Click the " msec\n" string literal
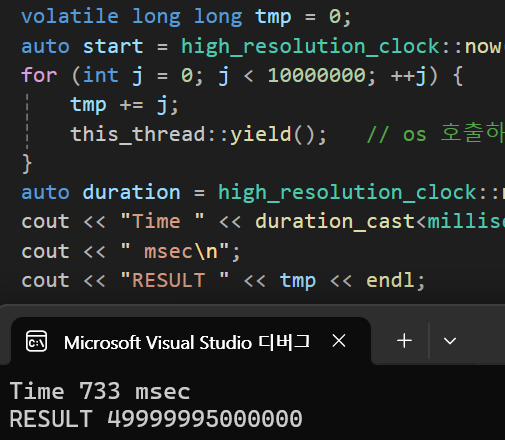 tap(175, 251)
